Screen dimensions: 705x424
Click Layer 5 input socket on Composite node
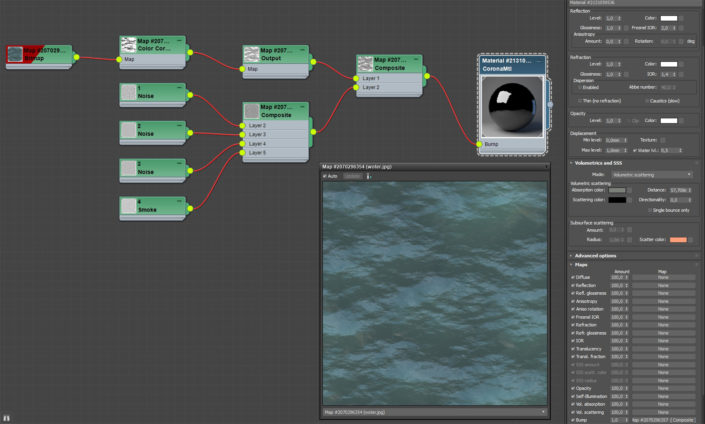coord(240,153)
